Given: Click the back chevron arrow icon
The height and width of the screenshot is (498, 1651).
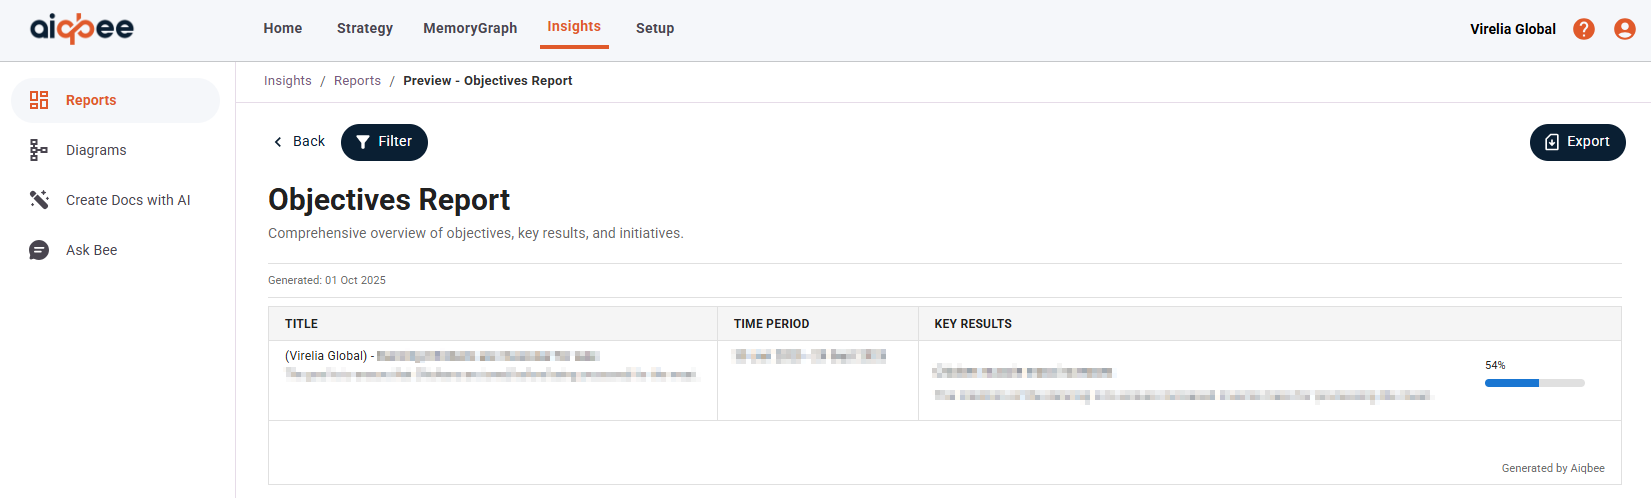Looking at the screenshot, I should click(x=278, y=142).
